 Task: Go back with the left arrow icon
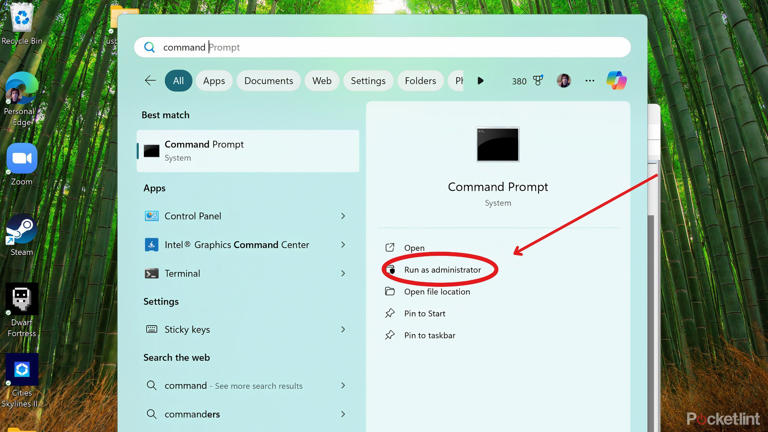(x=150, y=81)
